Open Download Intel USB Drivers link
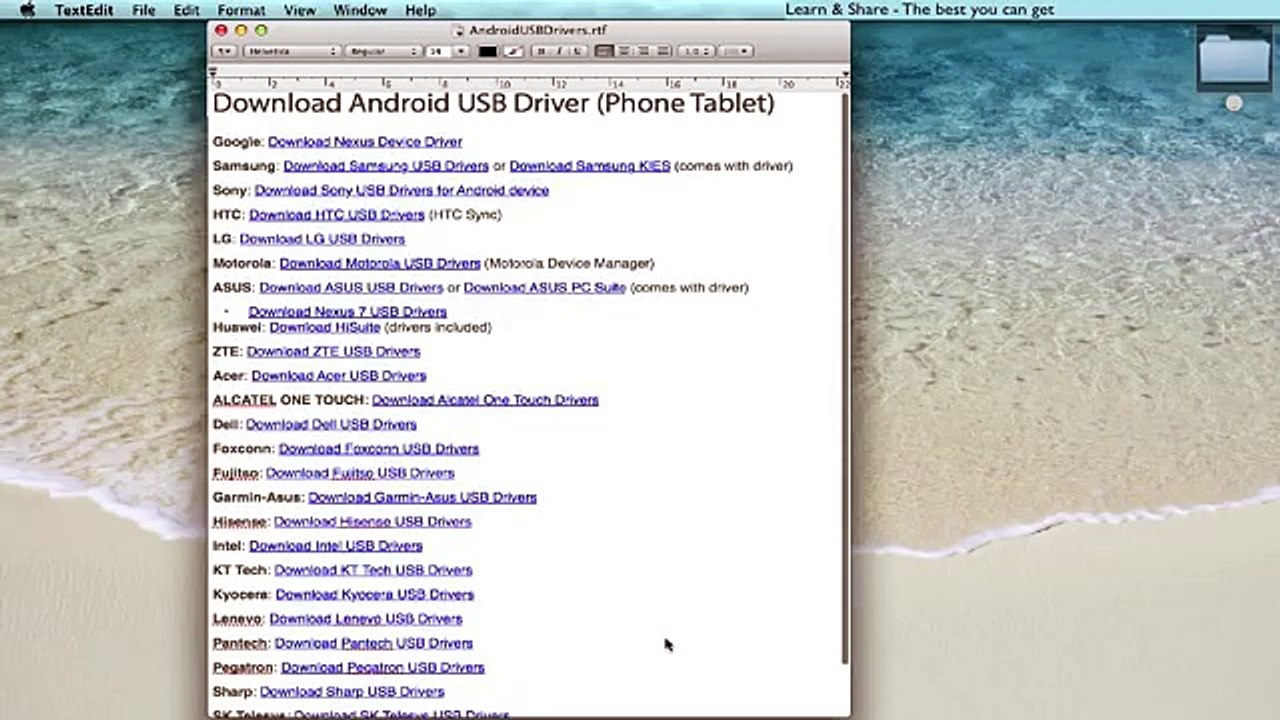The height and width of the screenshot is (720, 1280). pyautogui.click(x=335, y=546)
